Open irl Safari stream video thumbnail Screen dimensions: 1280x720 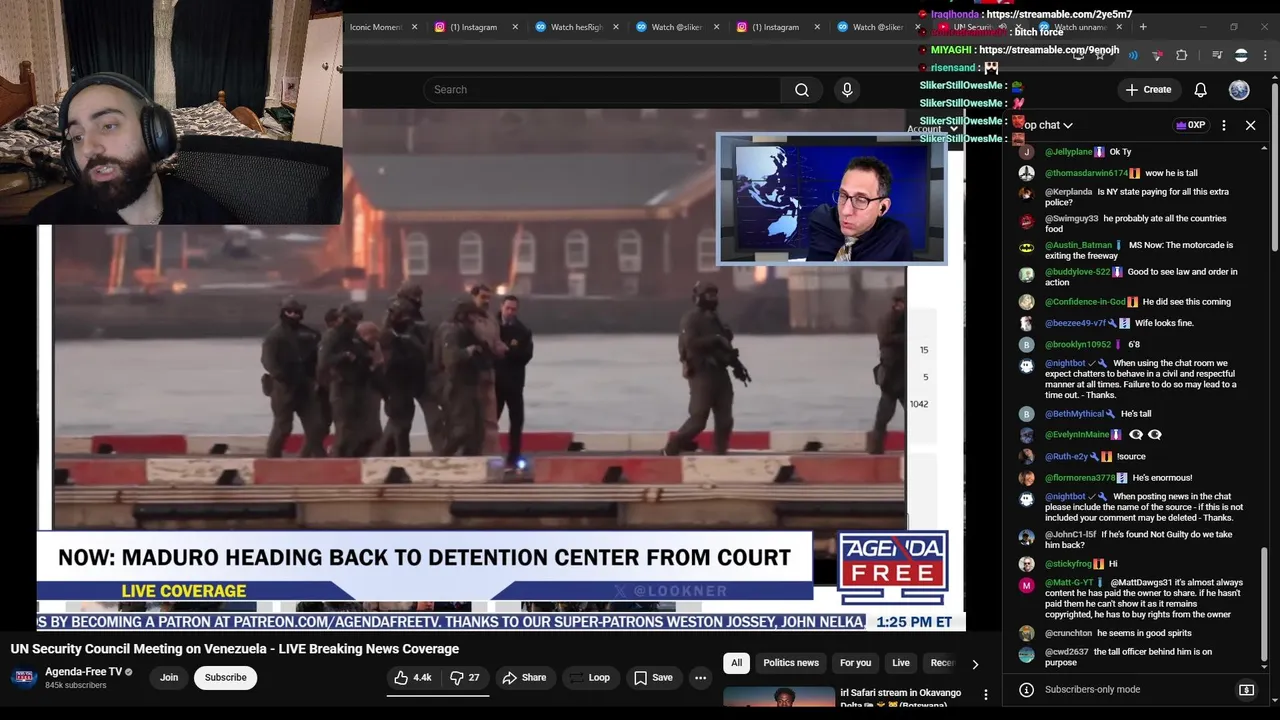779,697
